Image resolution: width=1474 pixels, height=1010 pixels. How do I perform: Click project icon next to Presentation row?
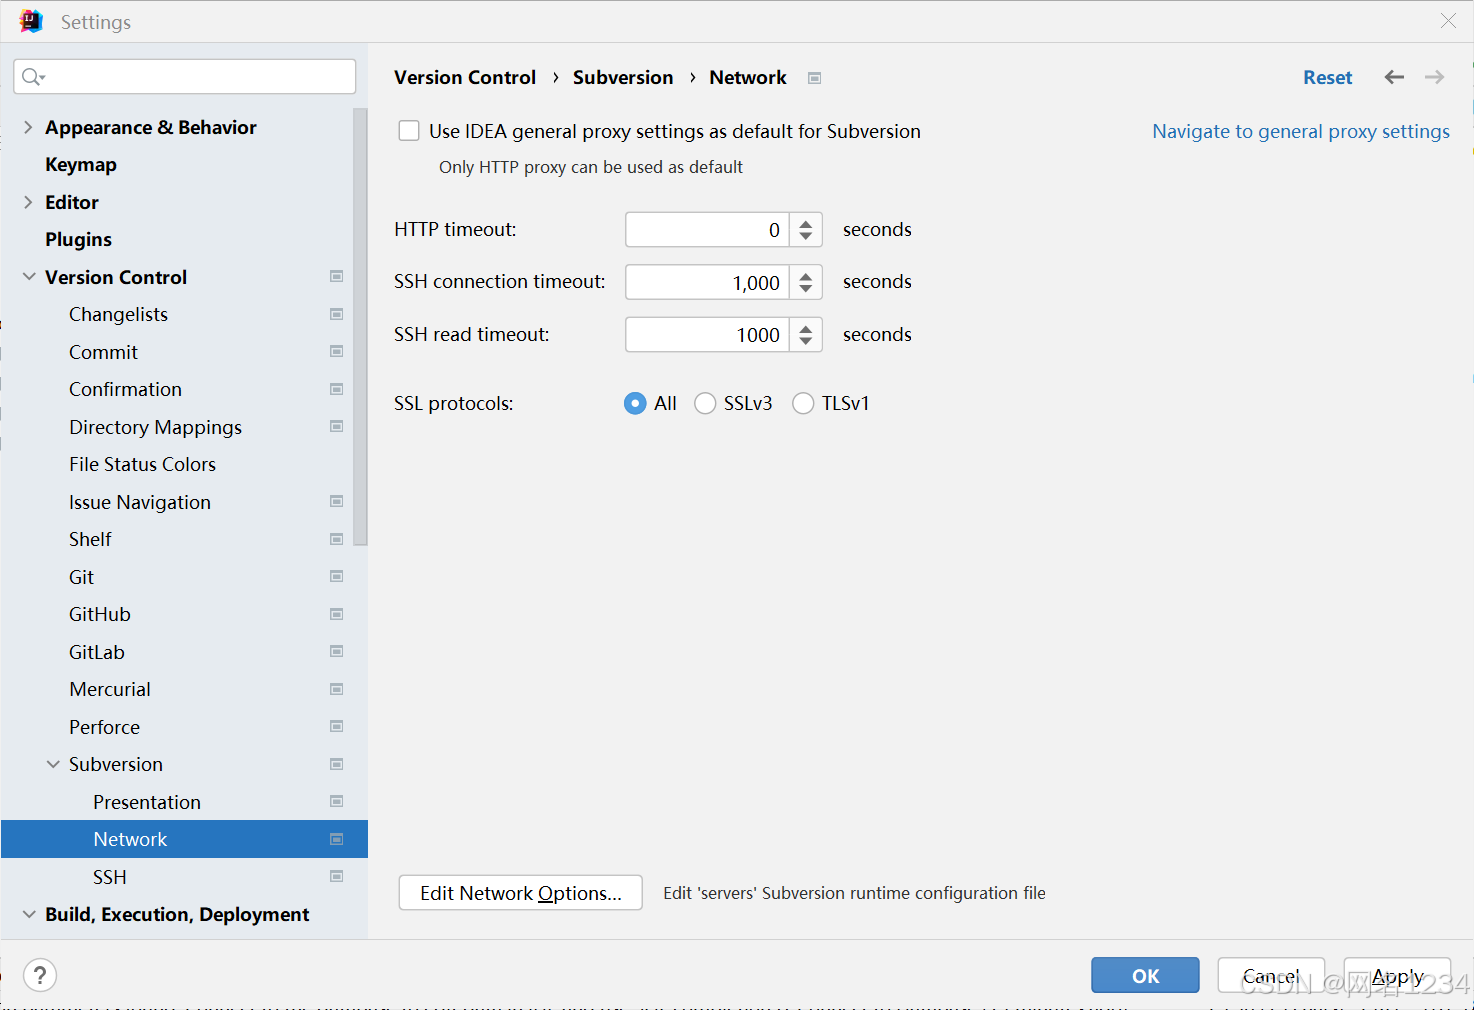point(337,801)
